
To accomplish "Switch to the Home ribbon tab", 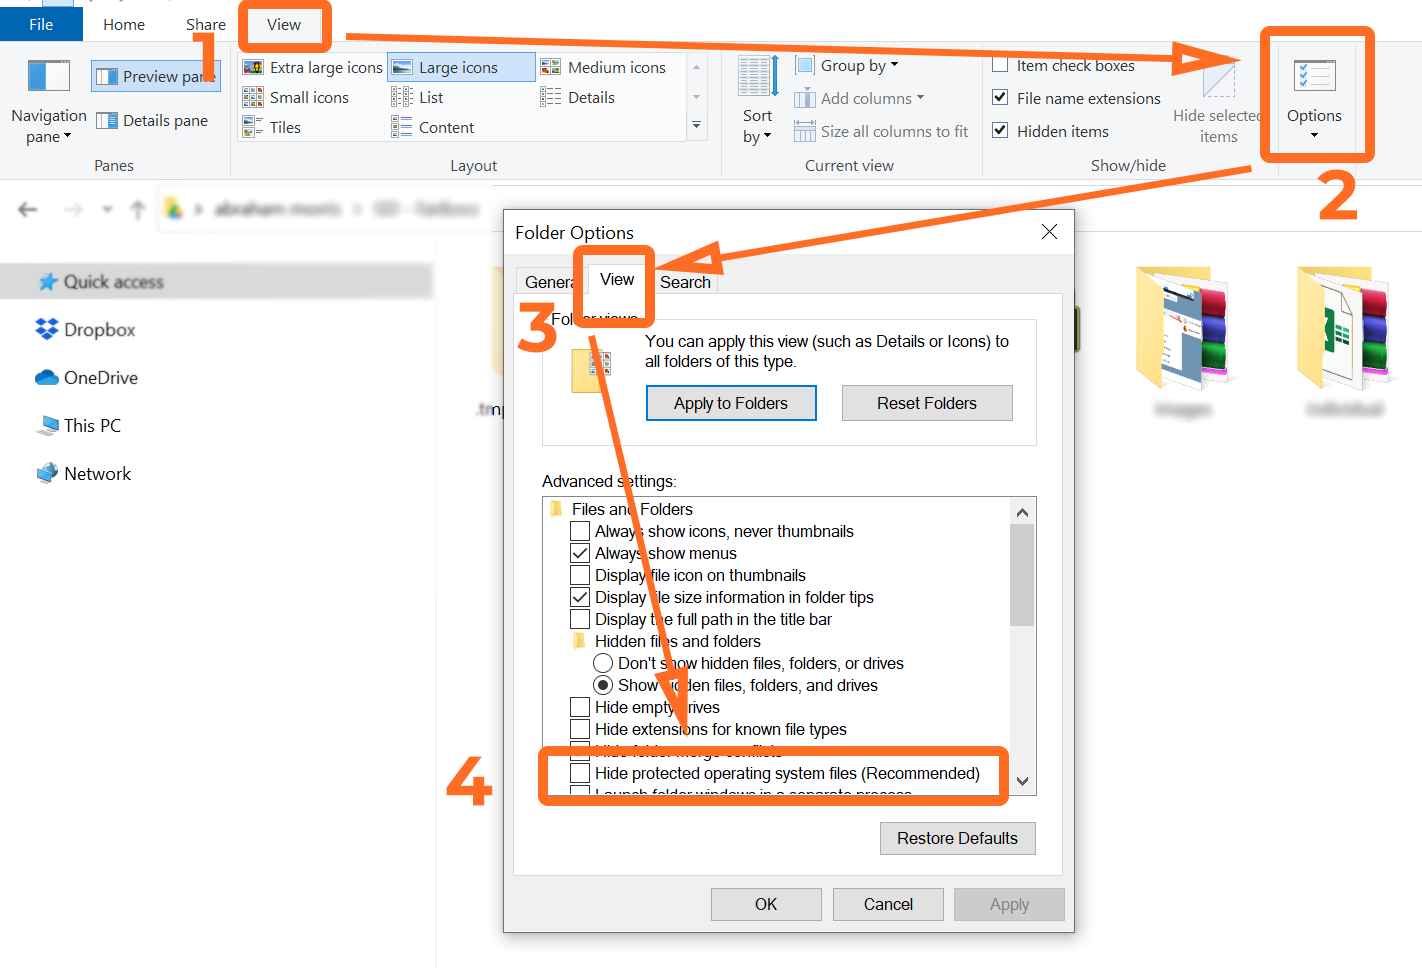I will tap(124, 24).
